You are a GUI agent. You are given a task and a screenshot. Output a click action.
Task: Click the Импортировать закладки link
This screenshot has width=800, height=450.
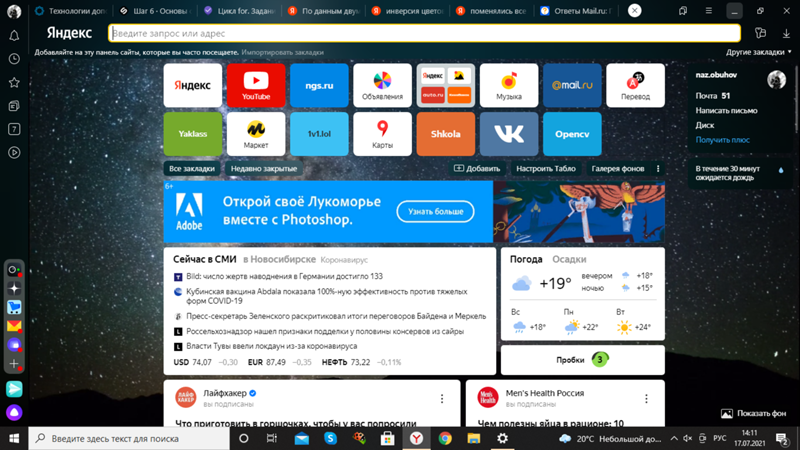coord(282,52)
